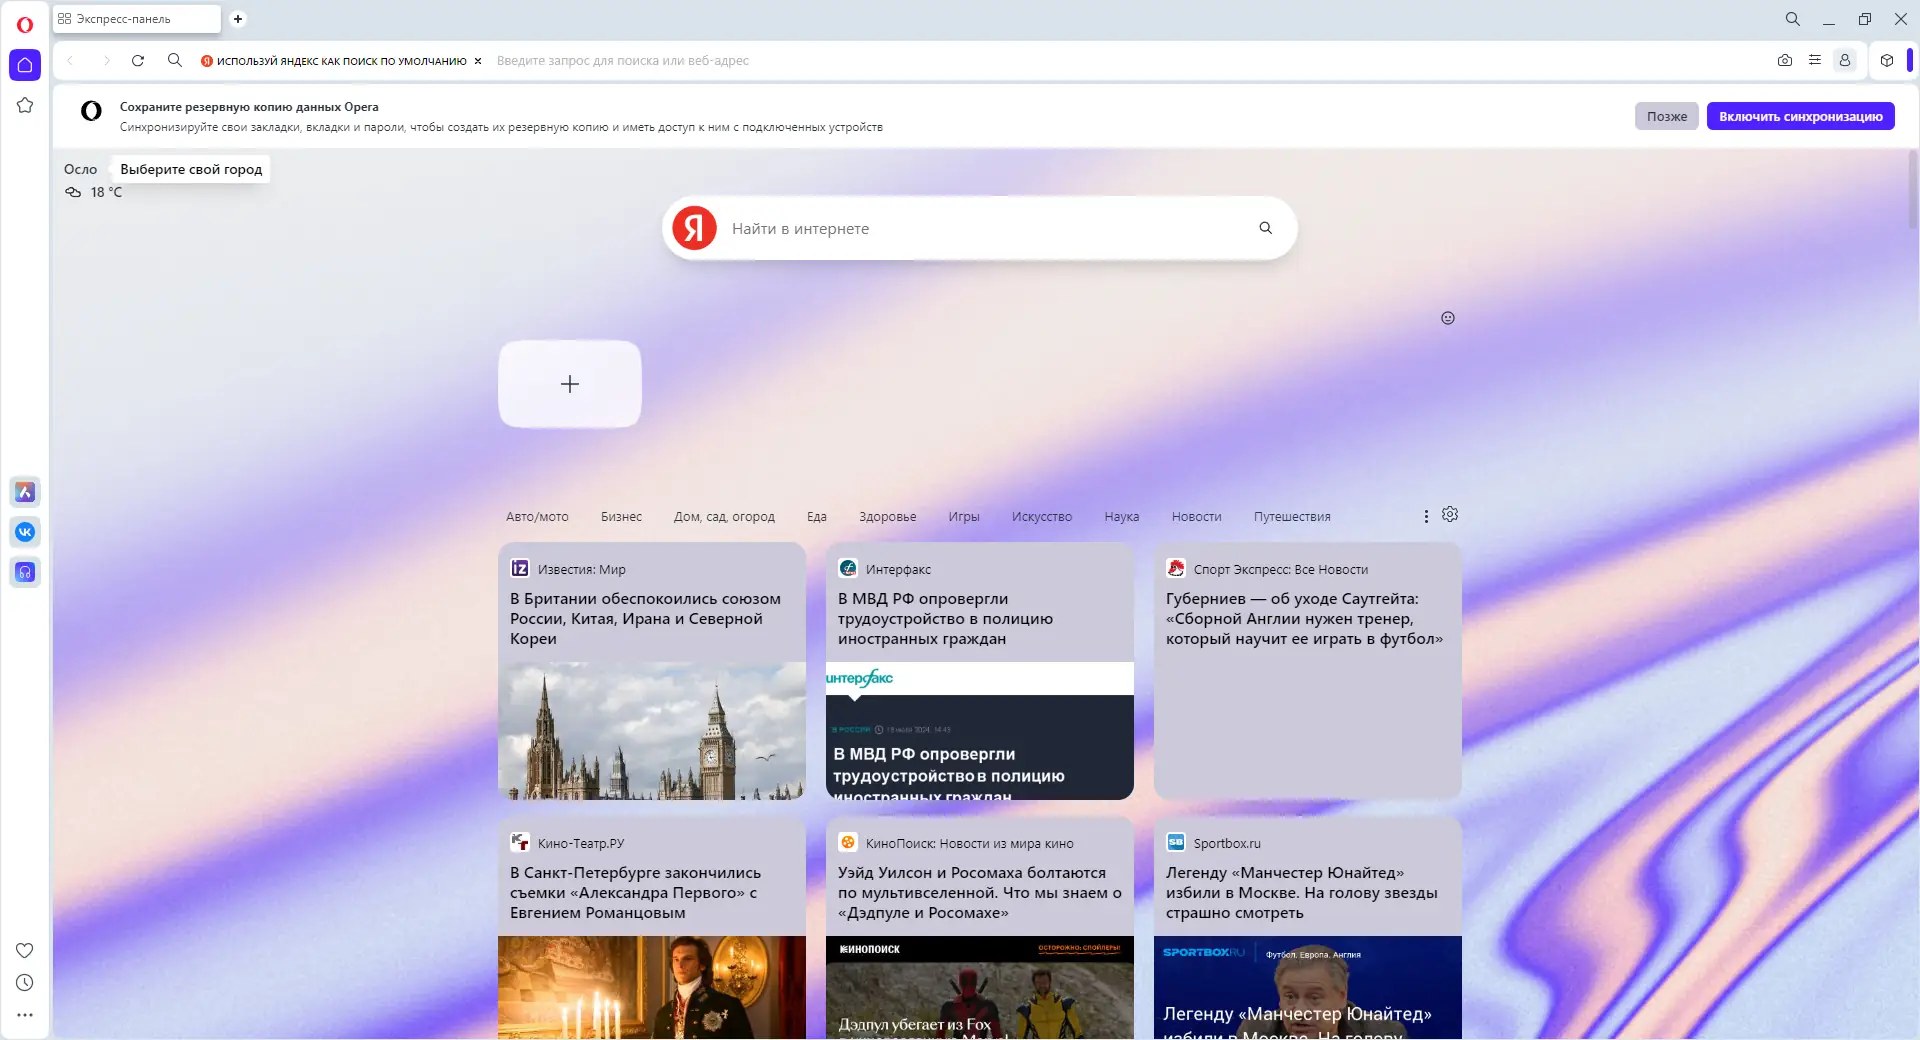Open the Интерфакс article preview image
The image size is (1920, 1040).
980,731
